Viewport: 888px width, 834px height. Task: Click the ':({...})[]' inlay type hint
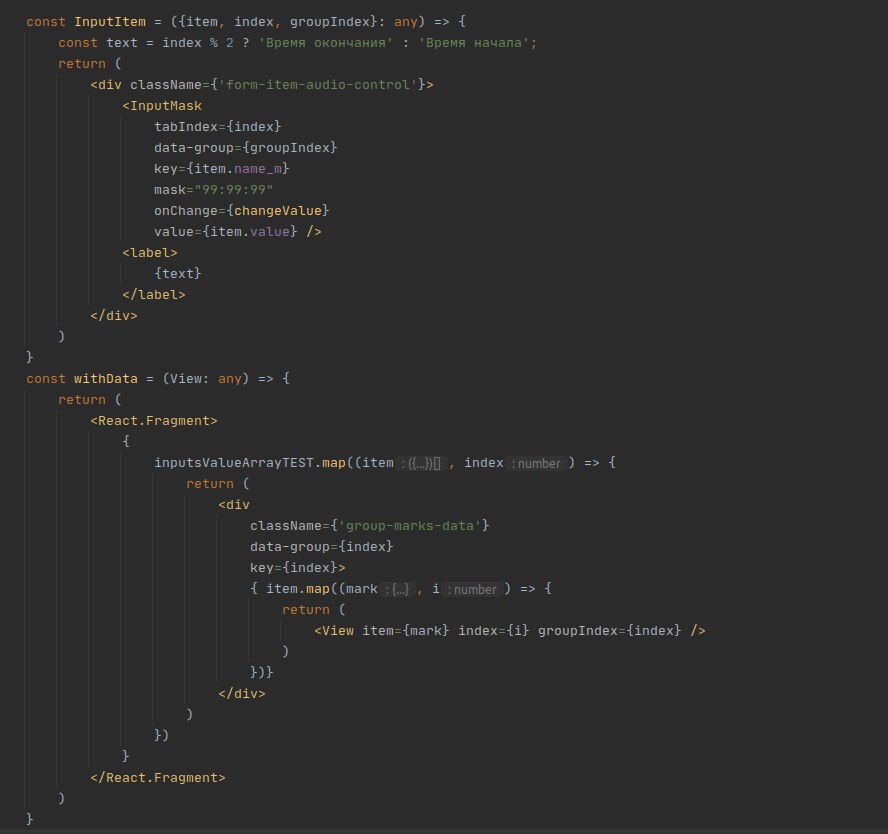click(x=420, y=464)
